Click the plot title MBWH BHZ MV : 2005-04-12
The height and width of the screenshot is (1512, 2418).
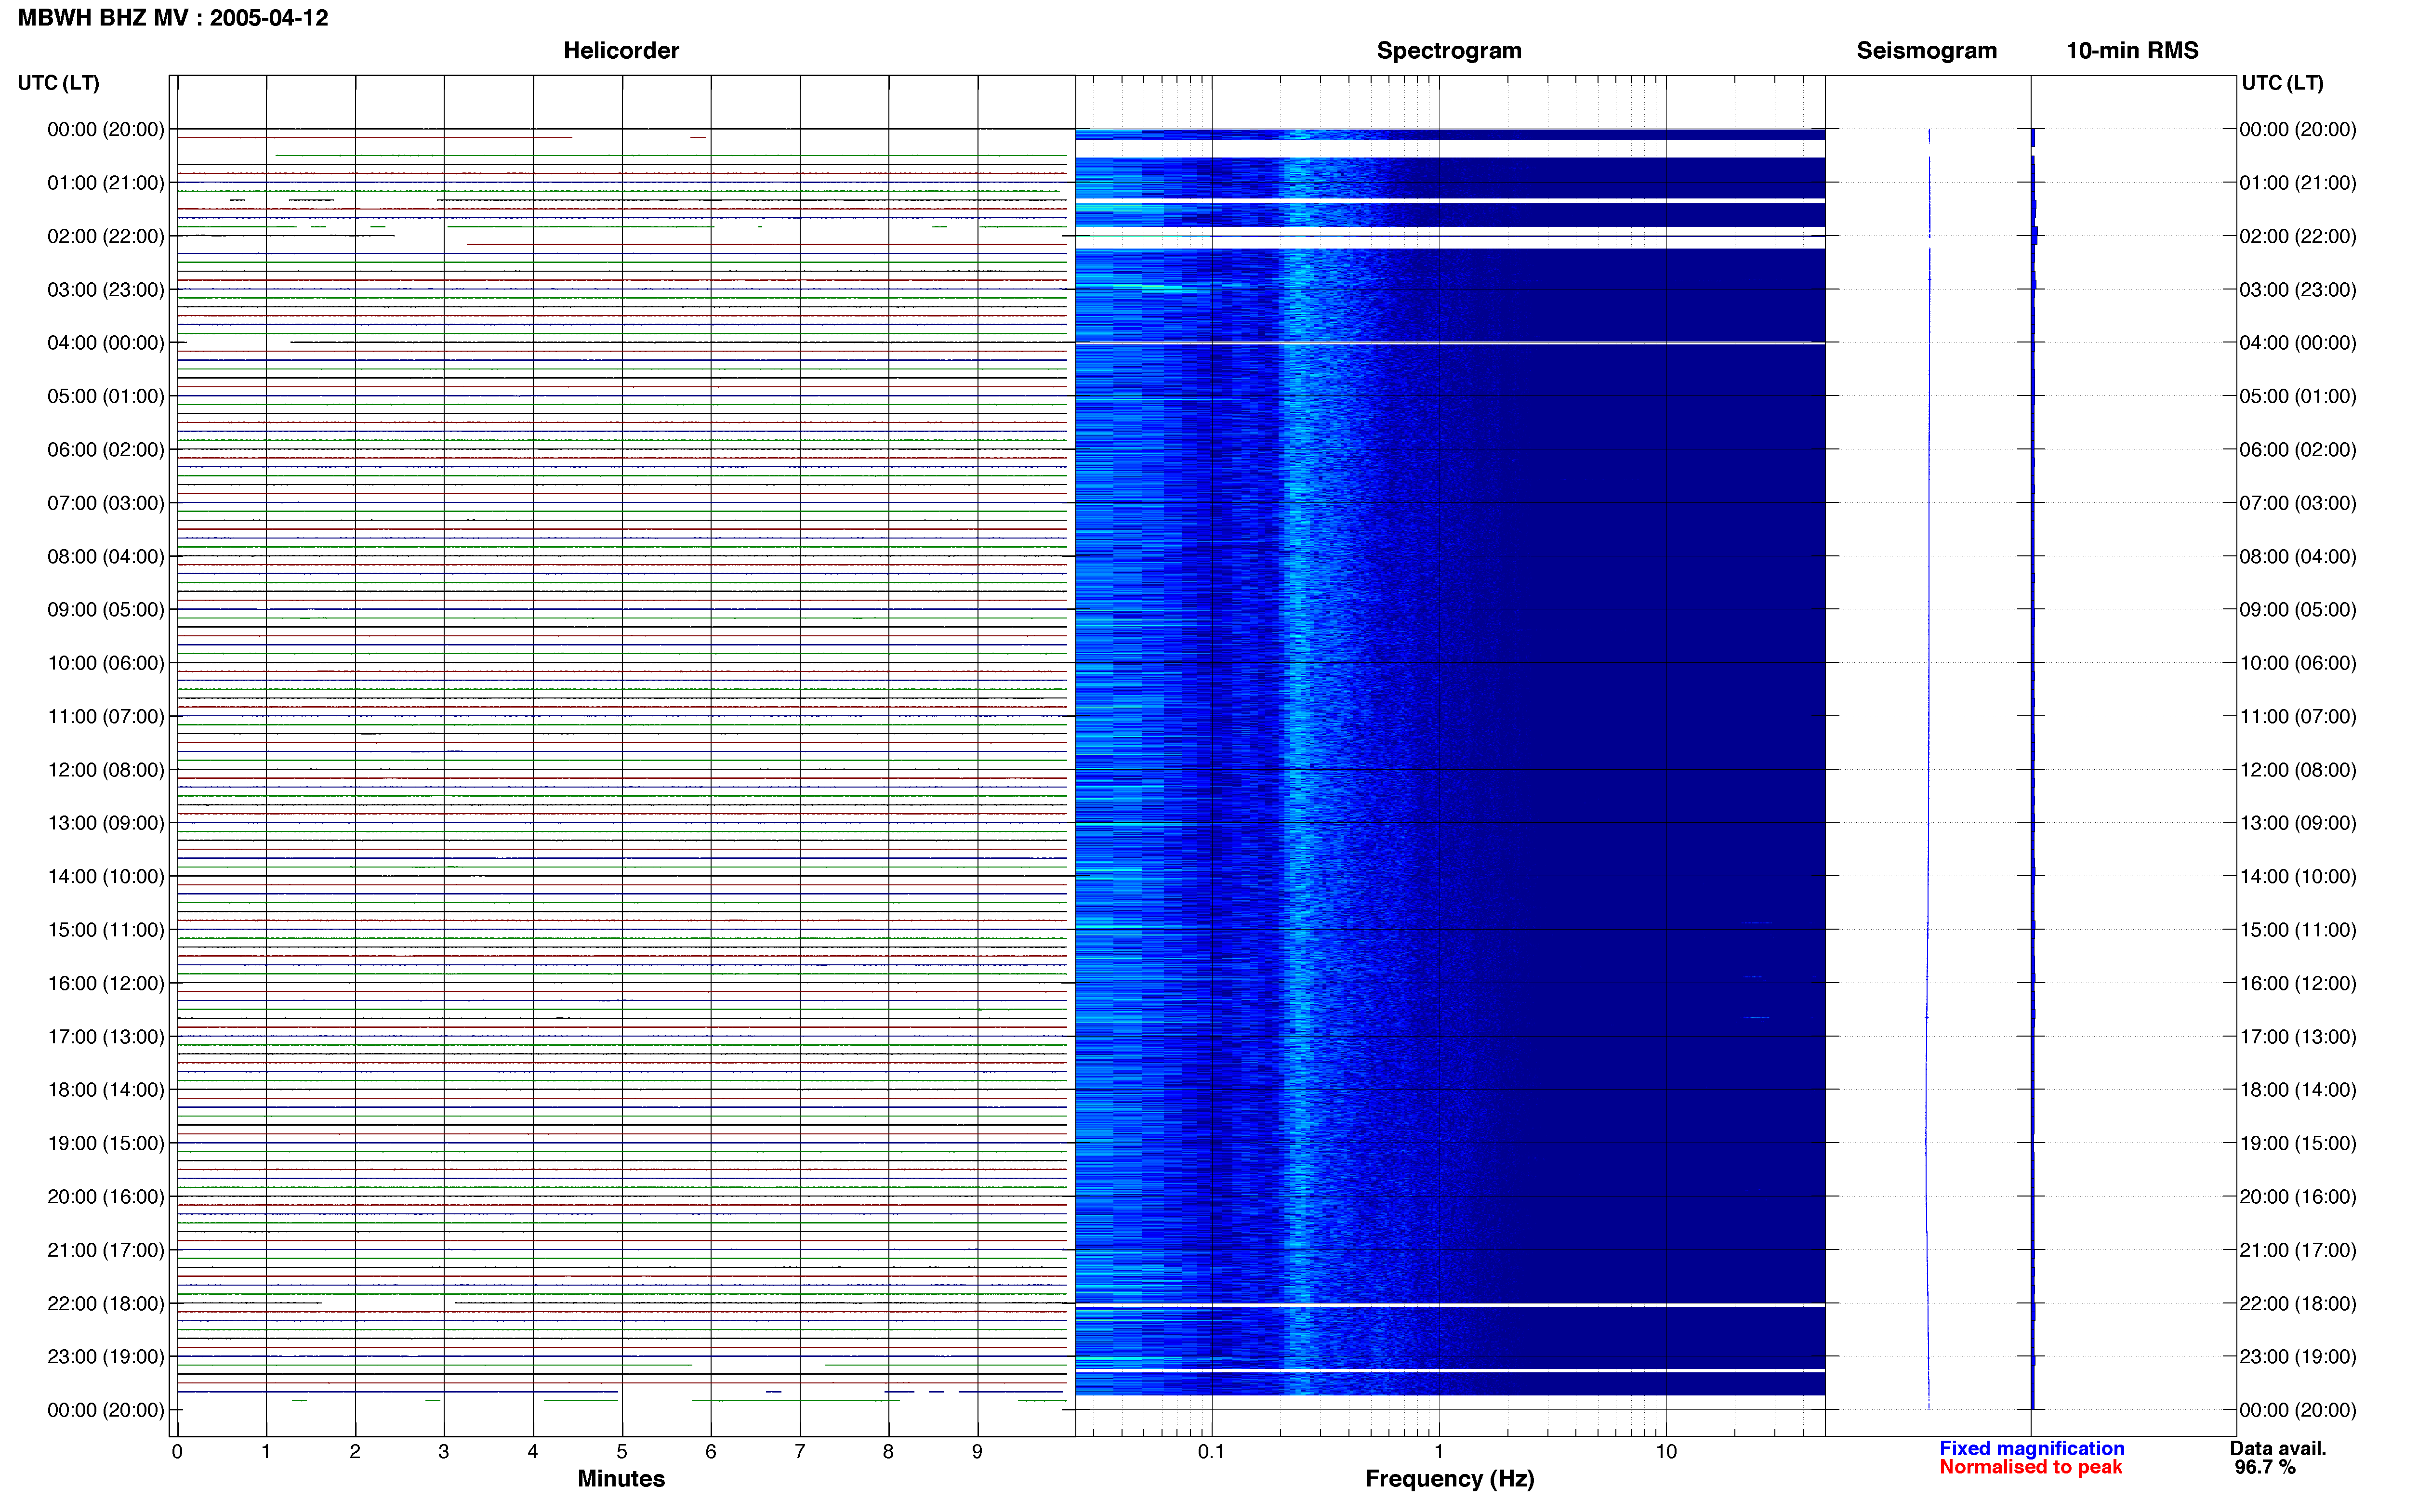(x=173, y=18)
